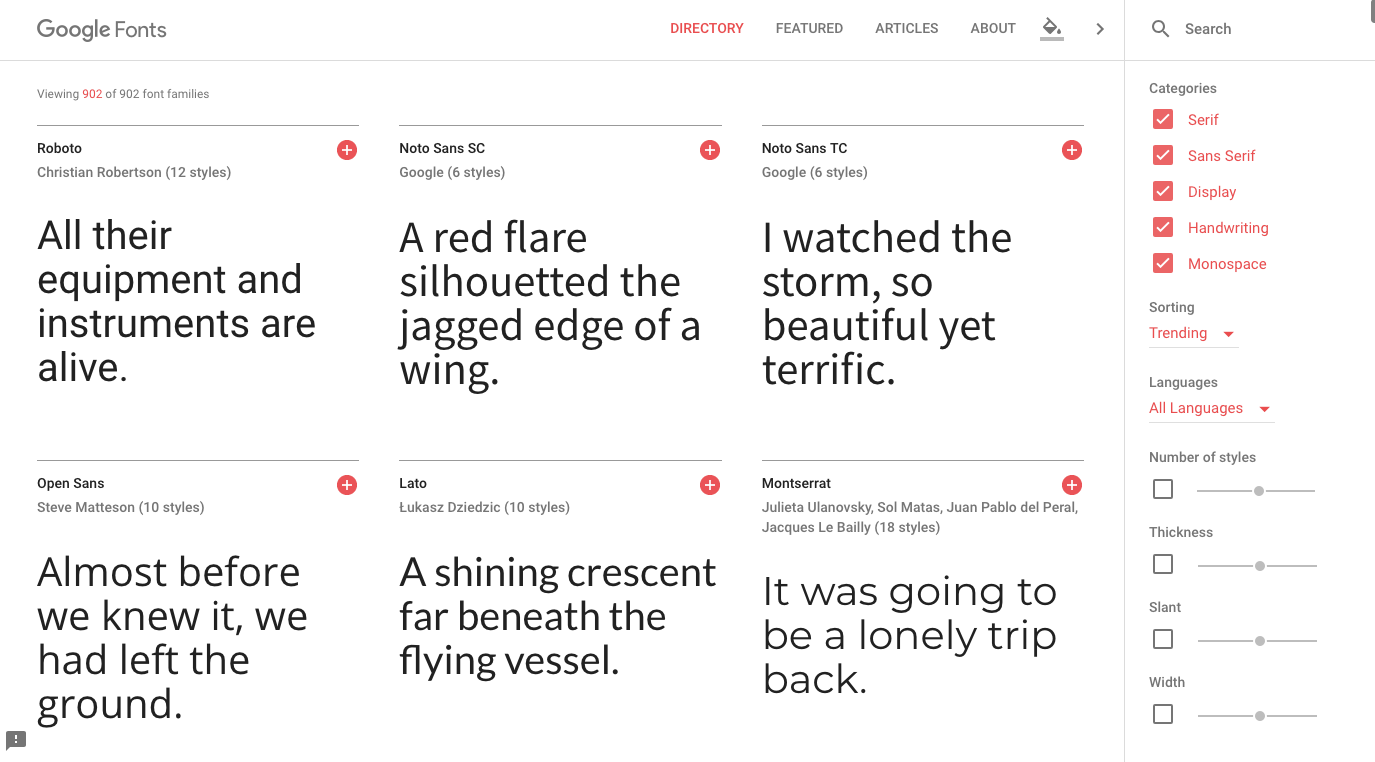Add Noto Sans SC to selection

pyautogui.click(x=710, y=150)
